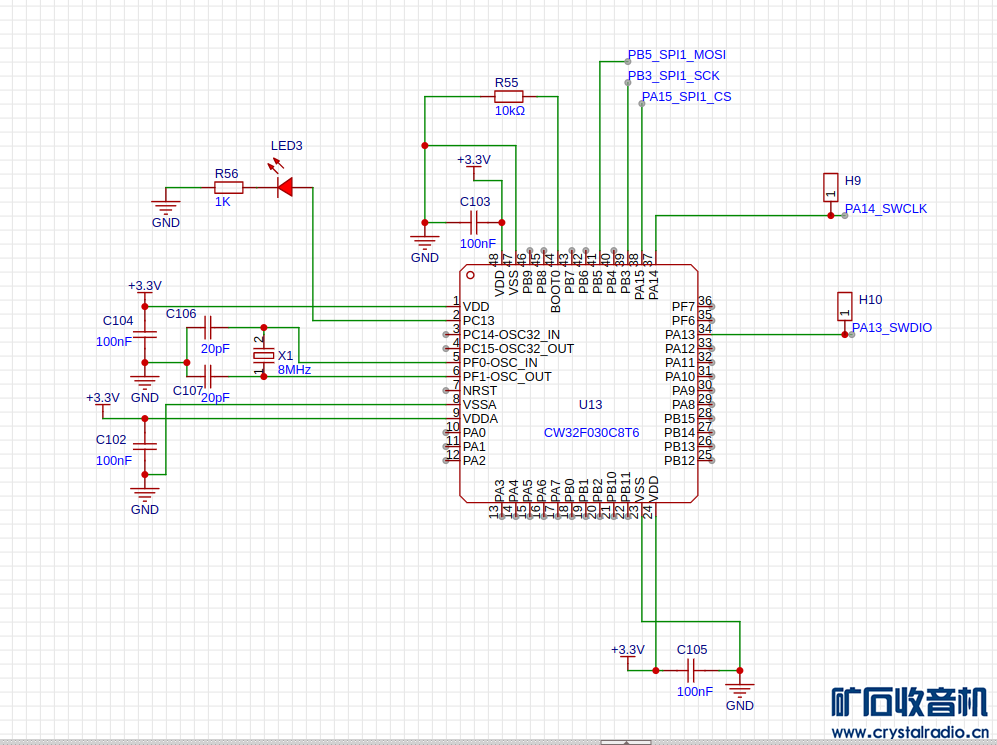The image size is (997, 745).
Task: Select the GND symbol beside R56
Action: [166, 208]
